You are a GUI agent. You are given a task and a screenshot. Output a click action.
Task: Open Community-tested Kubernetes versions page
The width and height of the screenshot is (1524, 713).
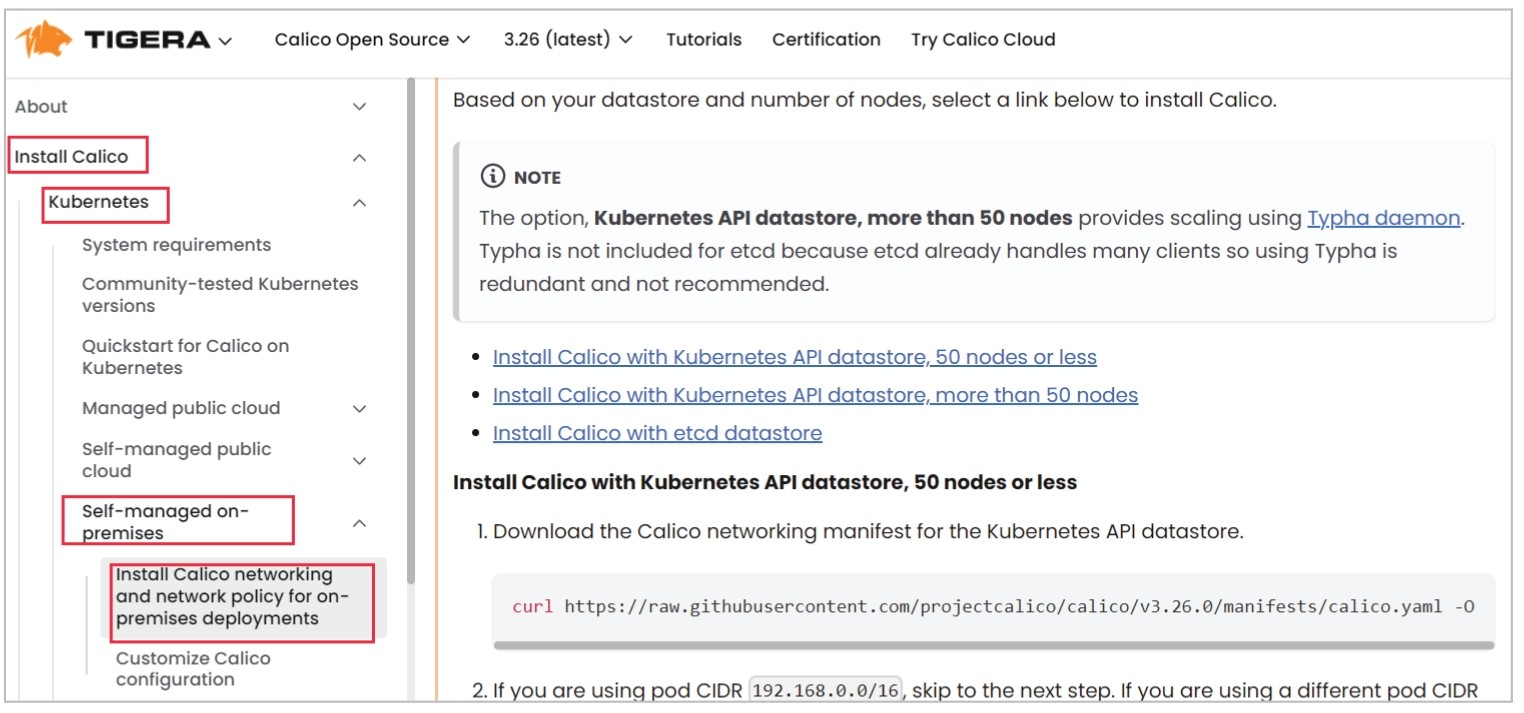point(220,295)
